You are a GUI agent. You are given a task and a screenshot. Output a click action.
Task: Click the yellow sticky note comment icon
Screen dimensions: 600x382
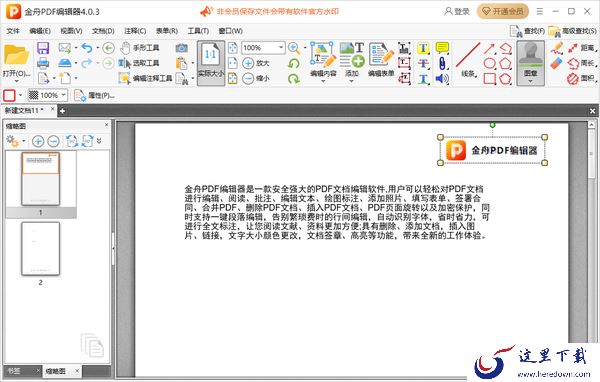(442, 47)
